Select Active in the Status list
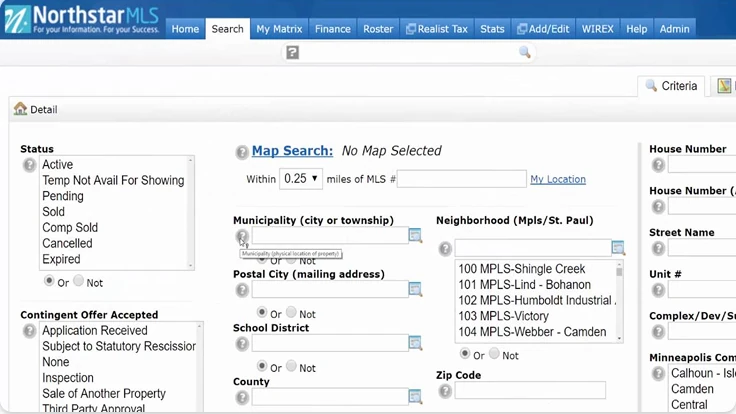 [58, 165]
